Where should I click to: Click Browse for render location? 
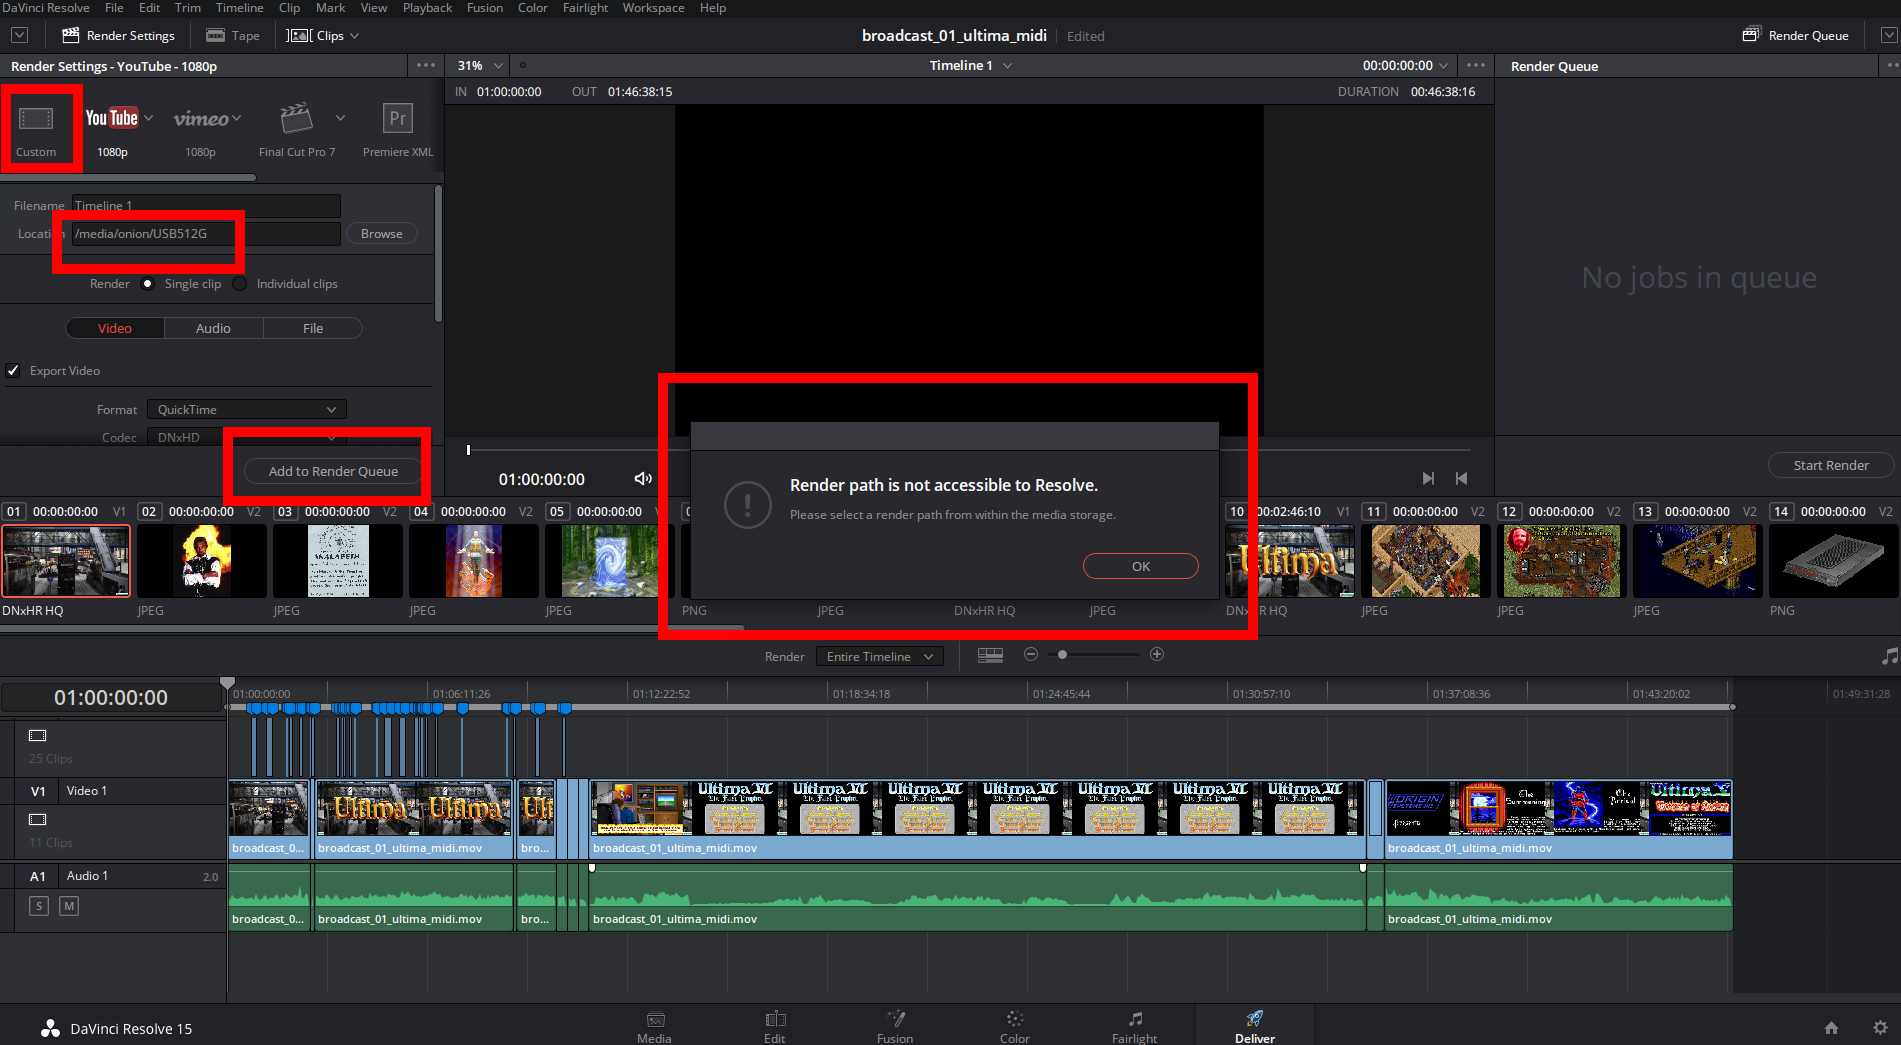pos(382,233)
